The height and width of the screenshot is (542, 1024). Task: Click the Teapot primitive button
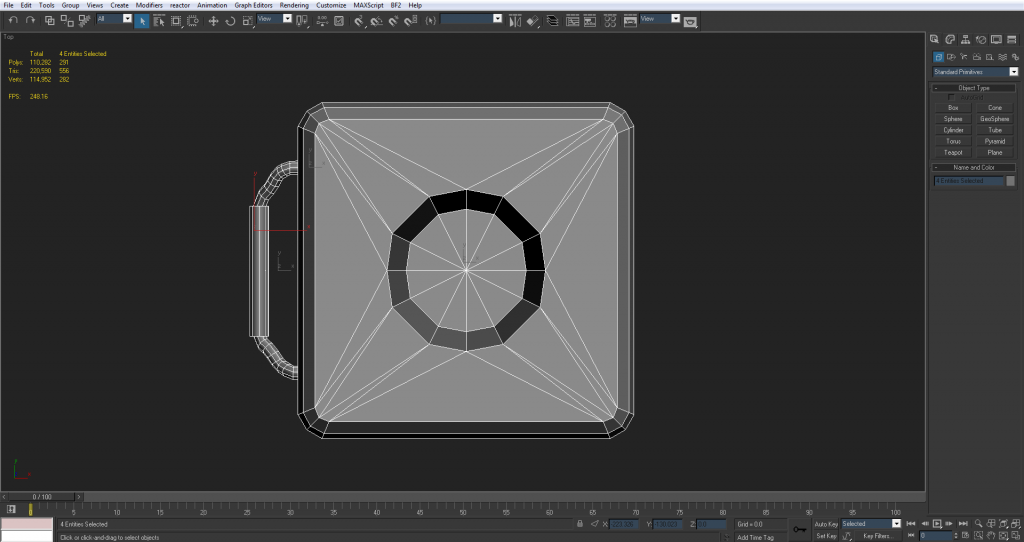953,152
